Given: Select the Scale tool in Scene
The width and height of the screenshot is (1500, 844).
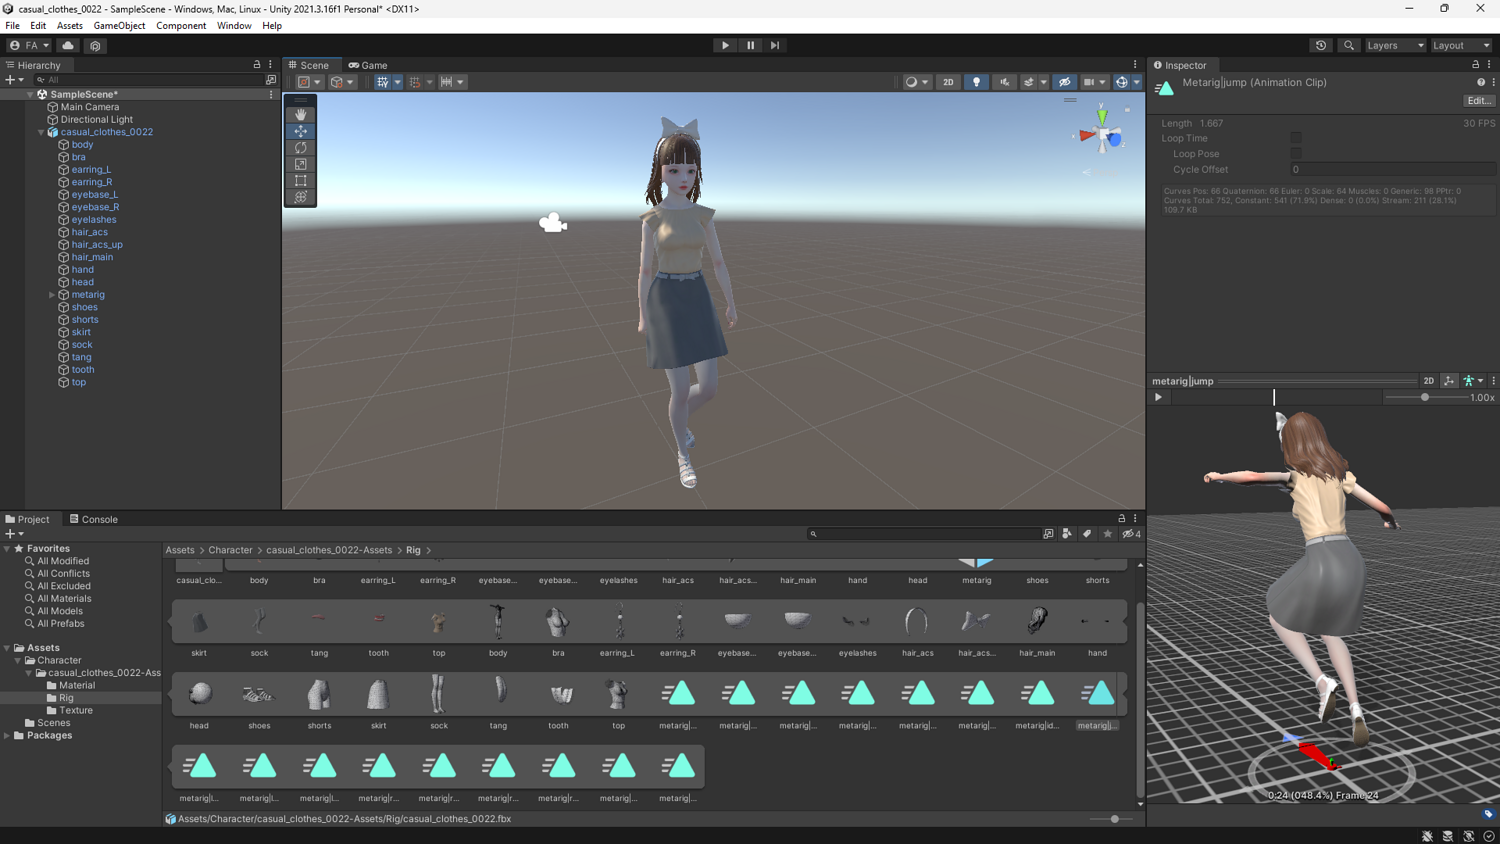Looking at the screenshot, I should 301,164.
